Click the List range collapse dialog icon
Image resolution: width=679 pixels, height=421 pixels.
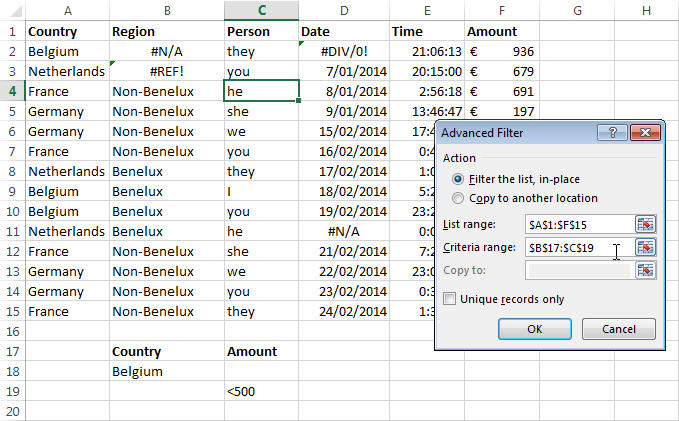click(x=645, y=224)
